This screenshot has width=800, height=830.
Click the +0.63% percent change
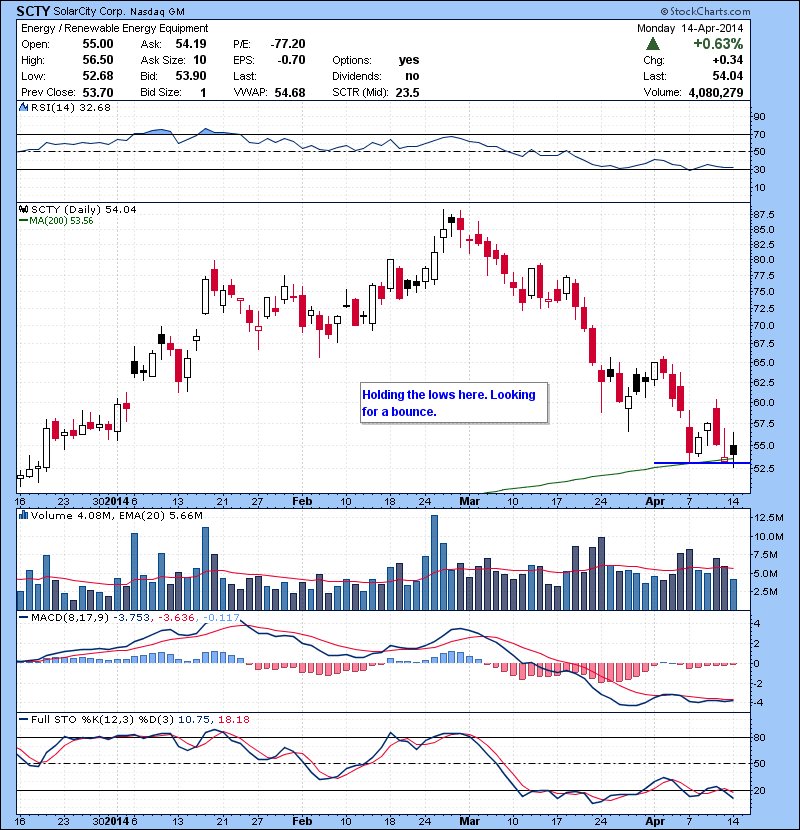click(718, 43)
